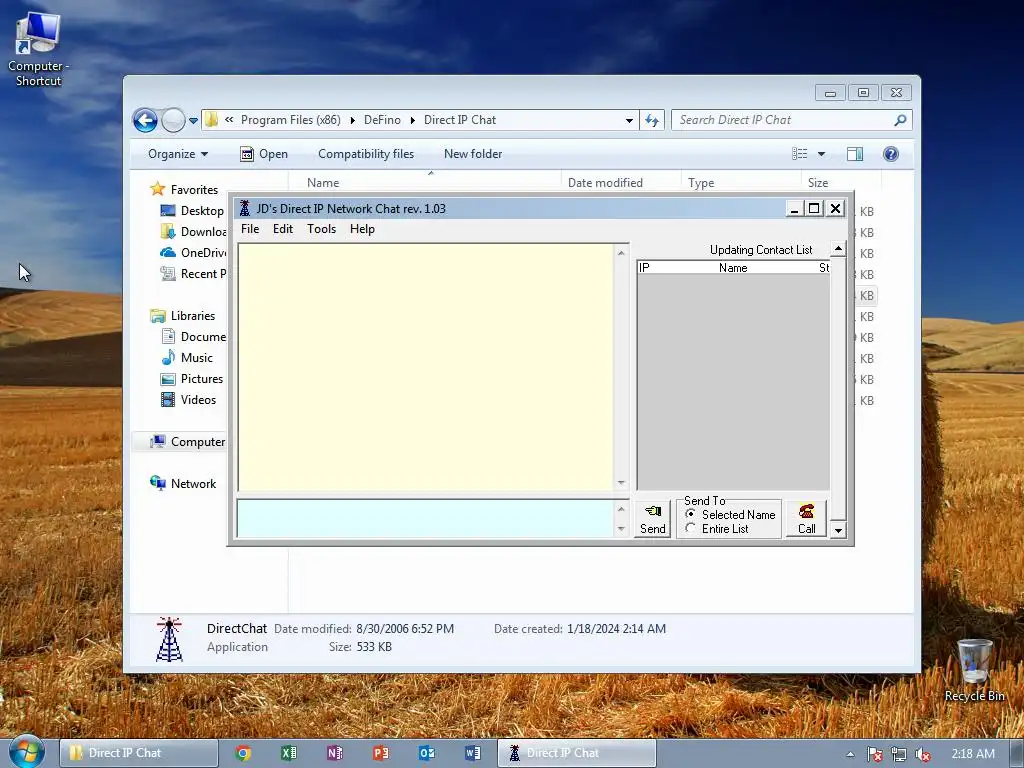
Task: Select the Entire List radio button
Action: point(690,528)
